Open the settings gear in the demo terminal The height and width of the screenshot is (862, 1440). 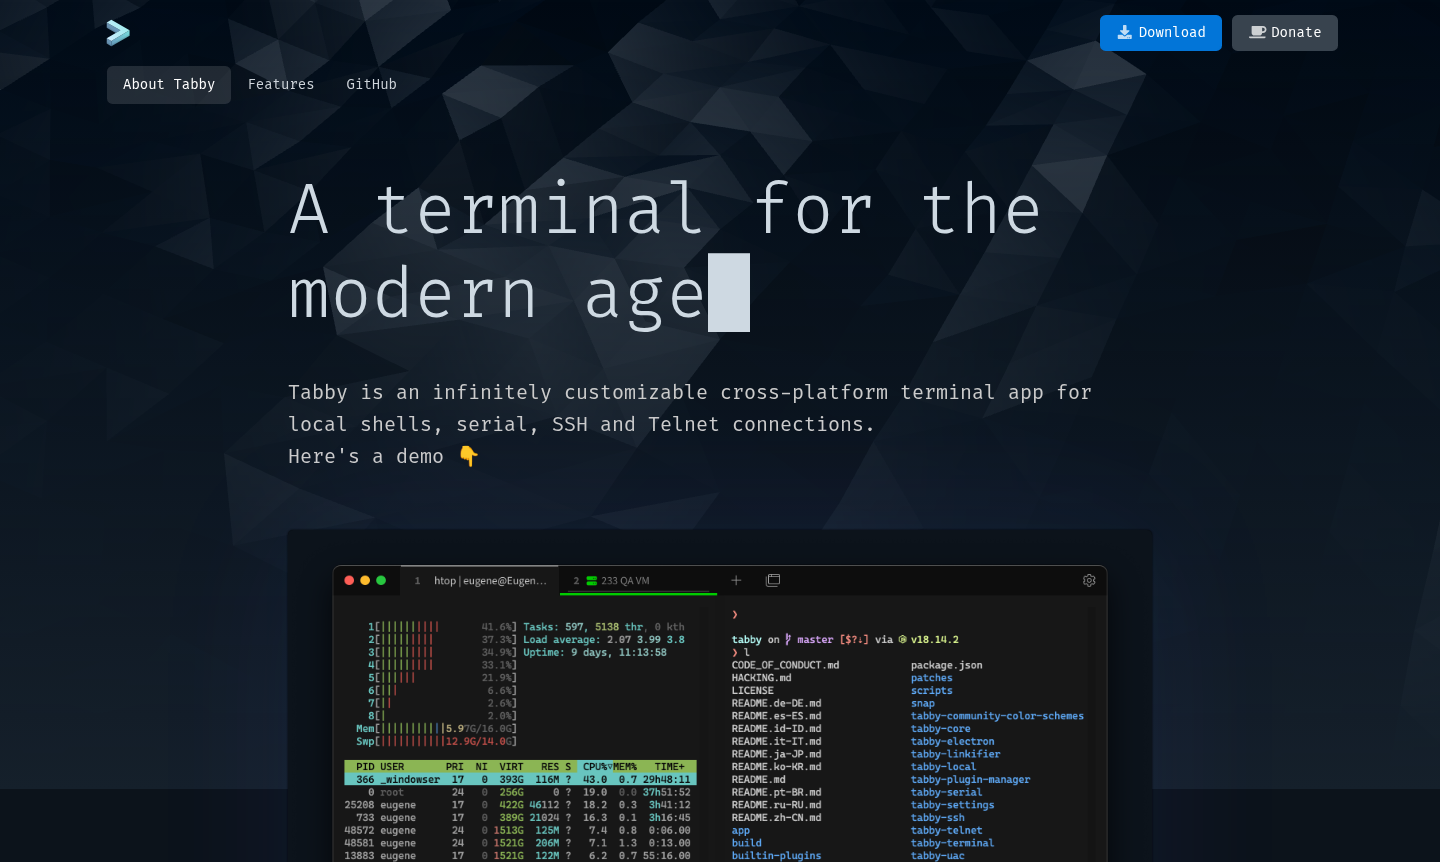pos(1089,580)
